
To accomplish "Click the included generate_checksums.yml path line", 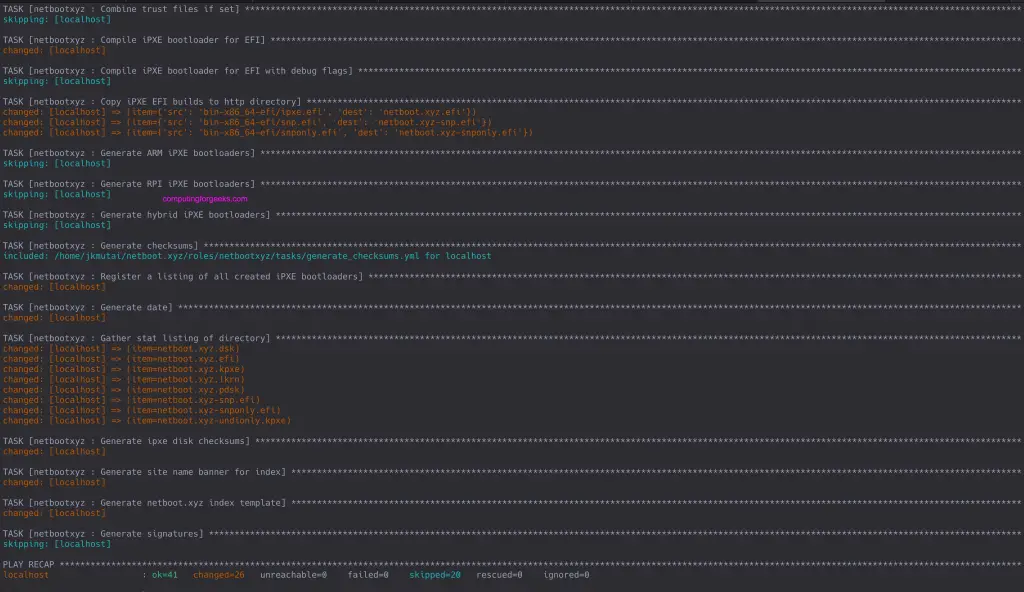I will [x=247, y=256].
